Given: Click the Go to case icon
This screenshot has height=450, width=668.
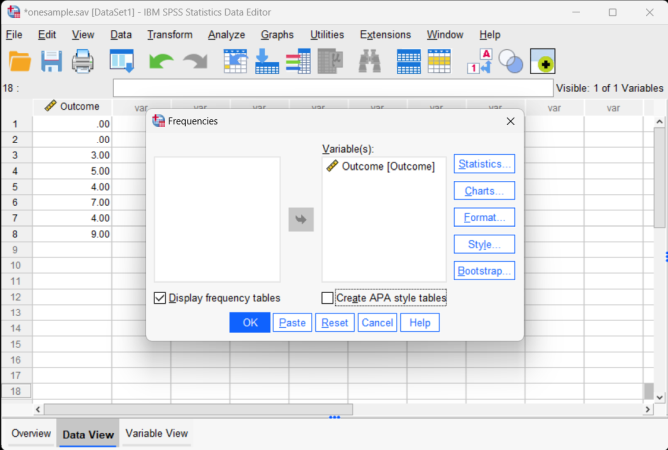Looking at the screenshot, I should pos(236,61).
